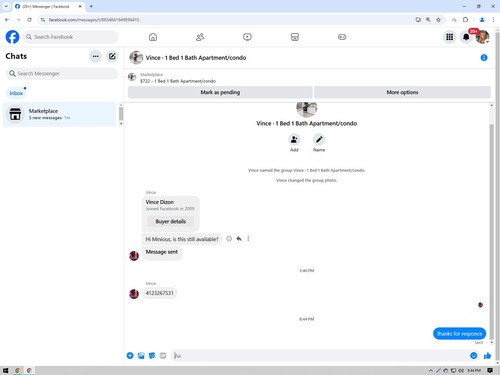
Task: Open browser extensions puzzle icon
Action: (x=465, y=20)
